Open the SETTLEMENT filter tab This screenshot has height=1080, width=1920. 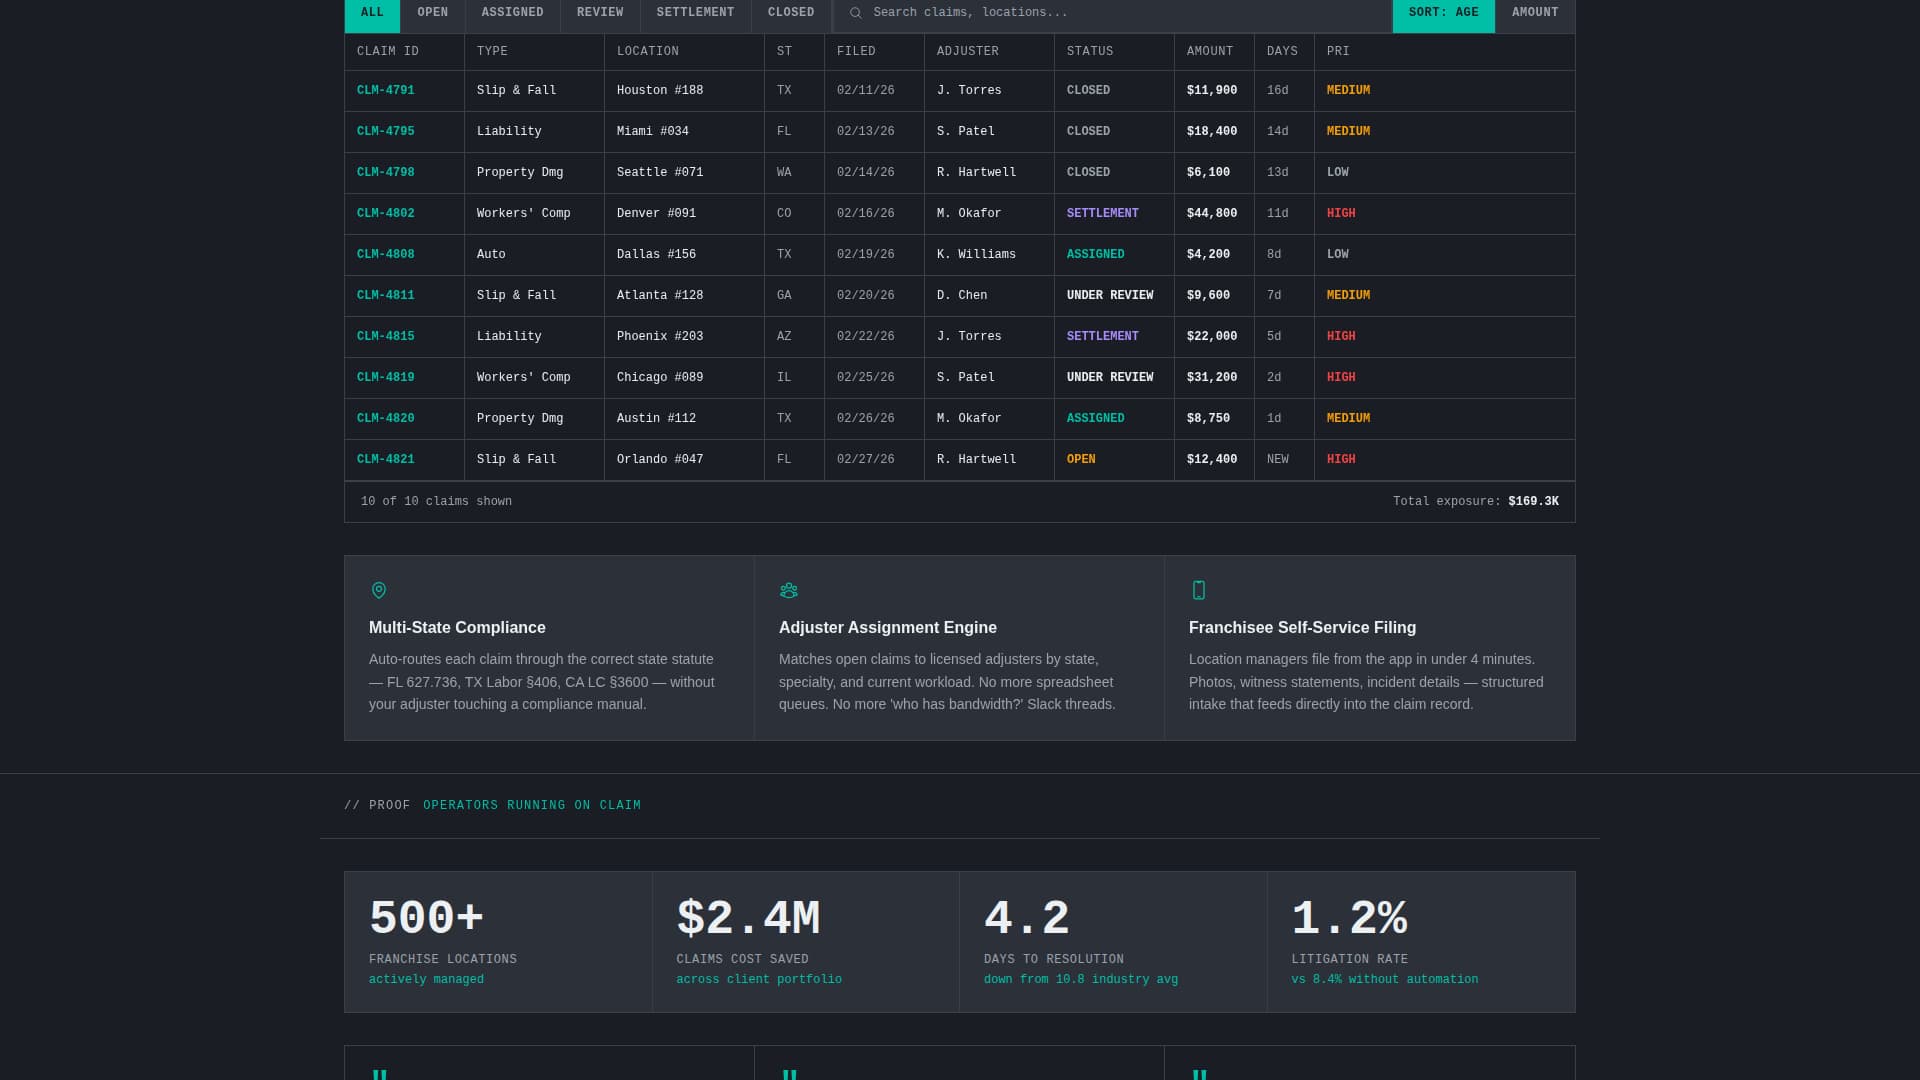695,13
